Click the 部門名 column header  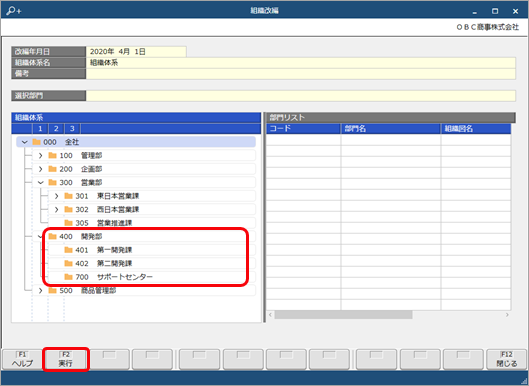pos(391,129)
